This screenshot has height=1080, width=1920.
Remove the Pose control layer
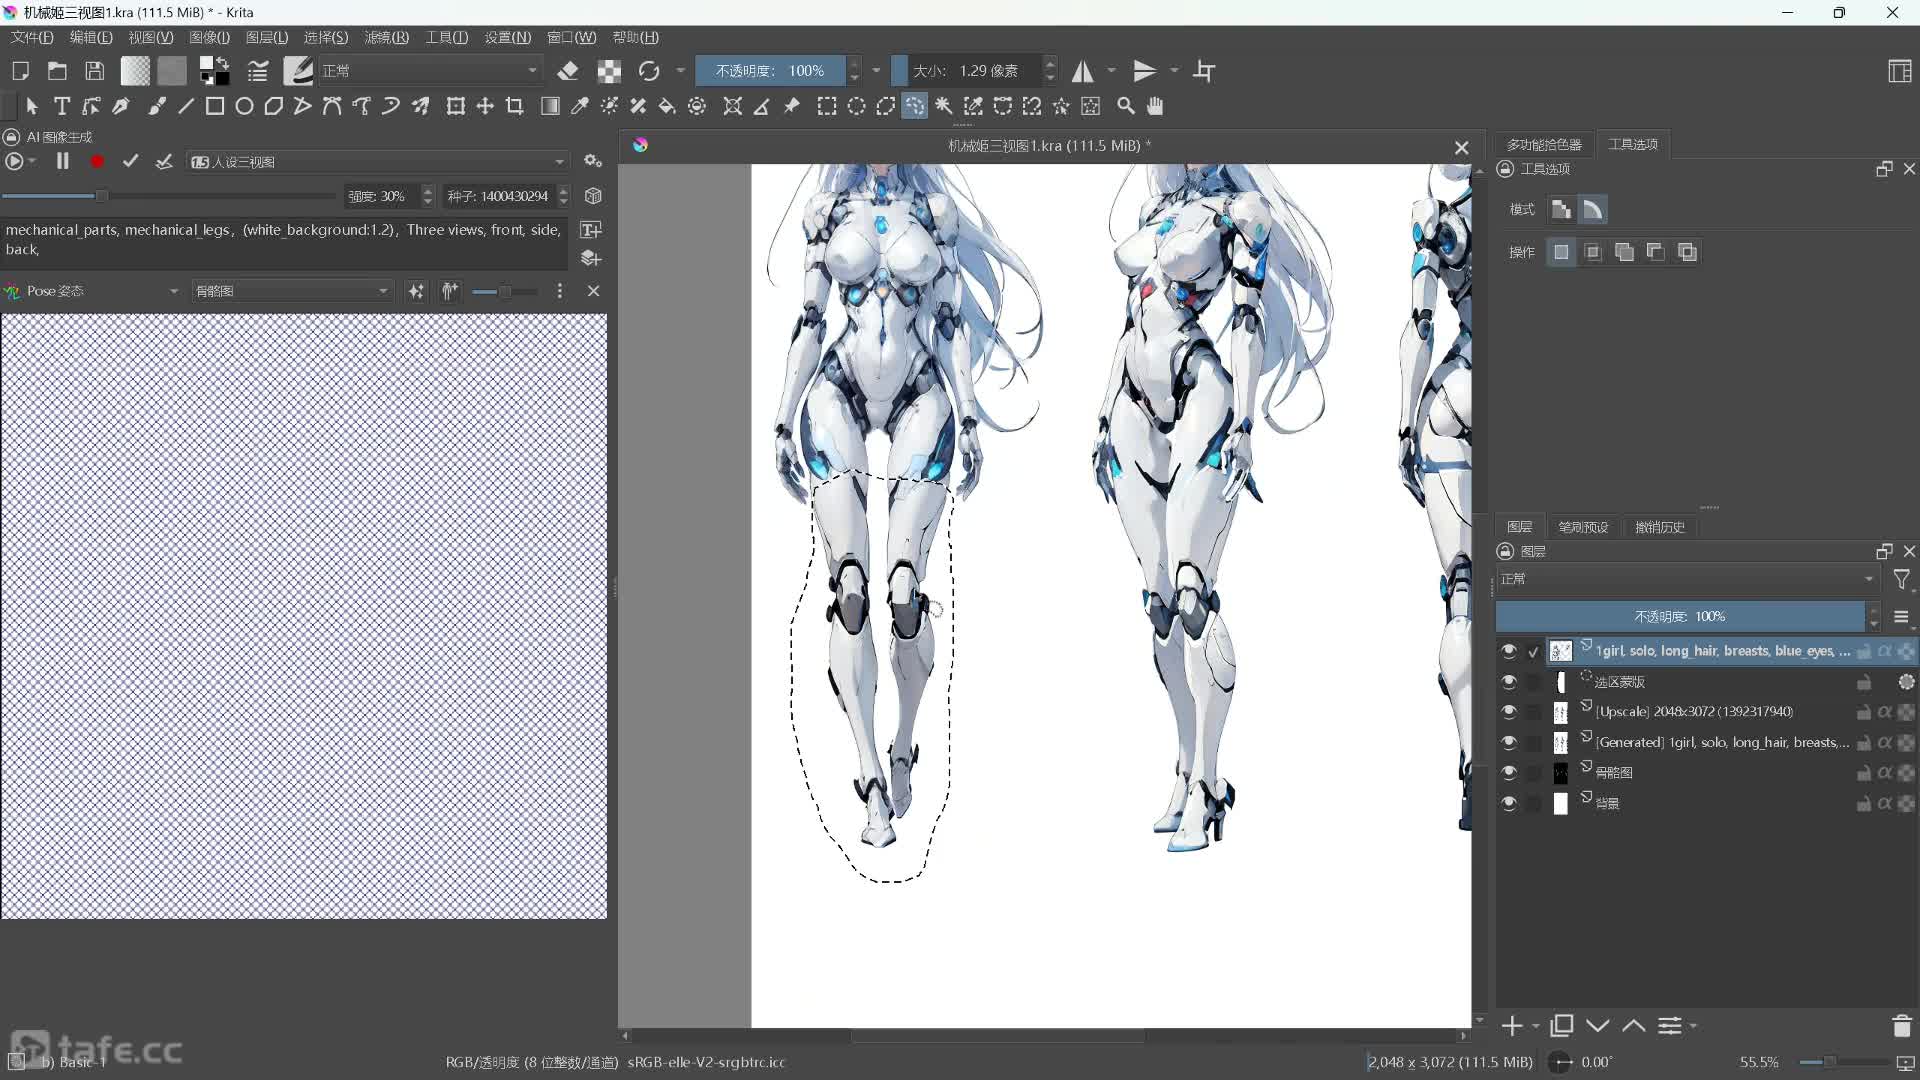[x=593, y=291]
